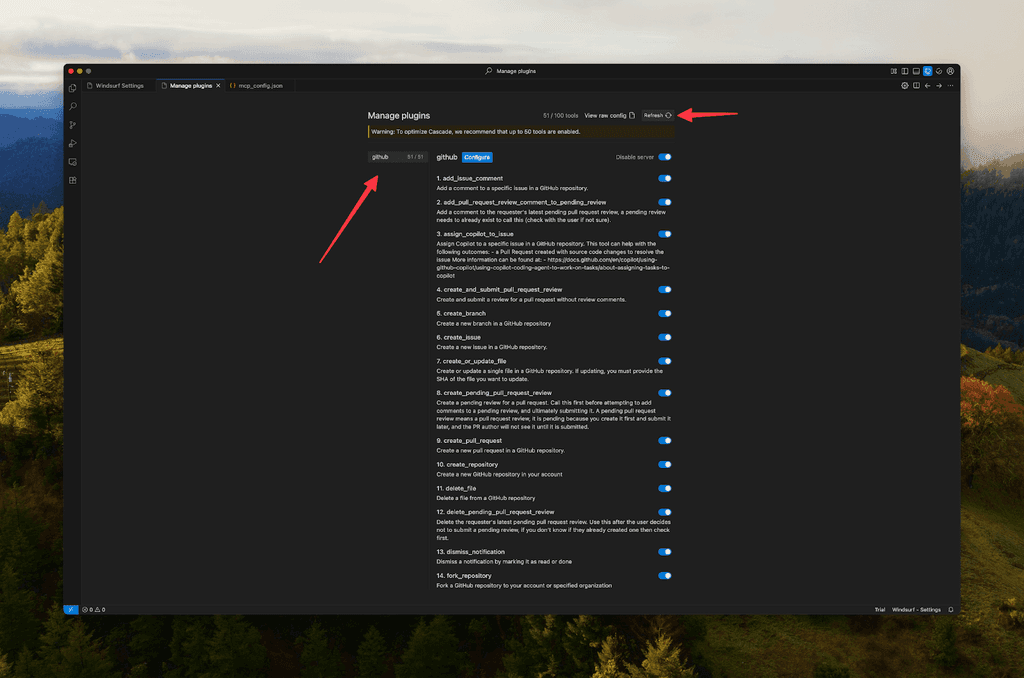Switch to the mcp_config.json tab

click(x=262, y=86)
